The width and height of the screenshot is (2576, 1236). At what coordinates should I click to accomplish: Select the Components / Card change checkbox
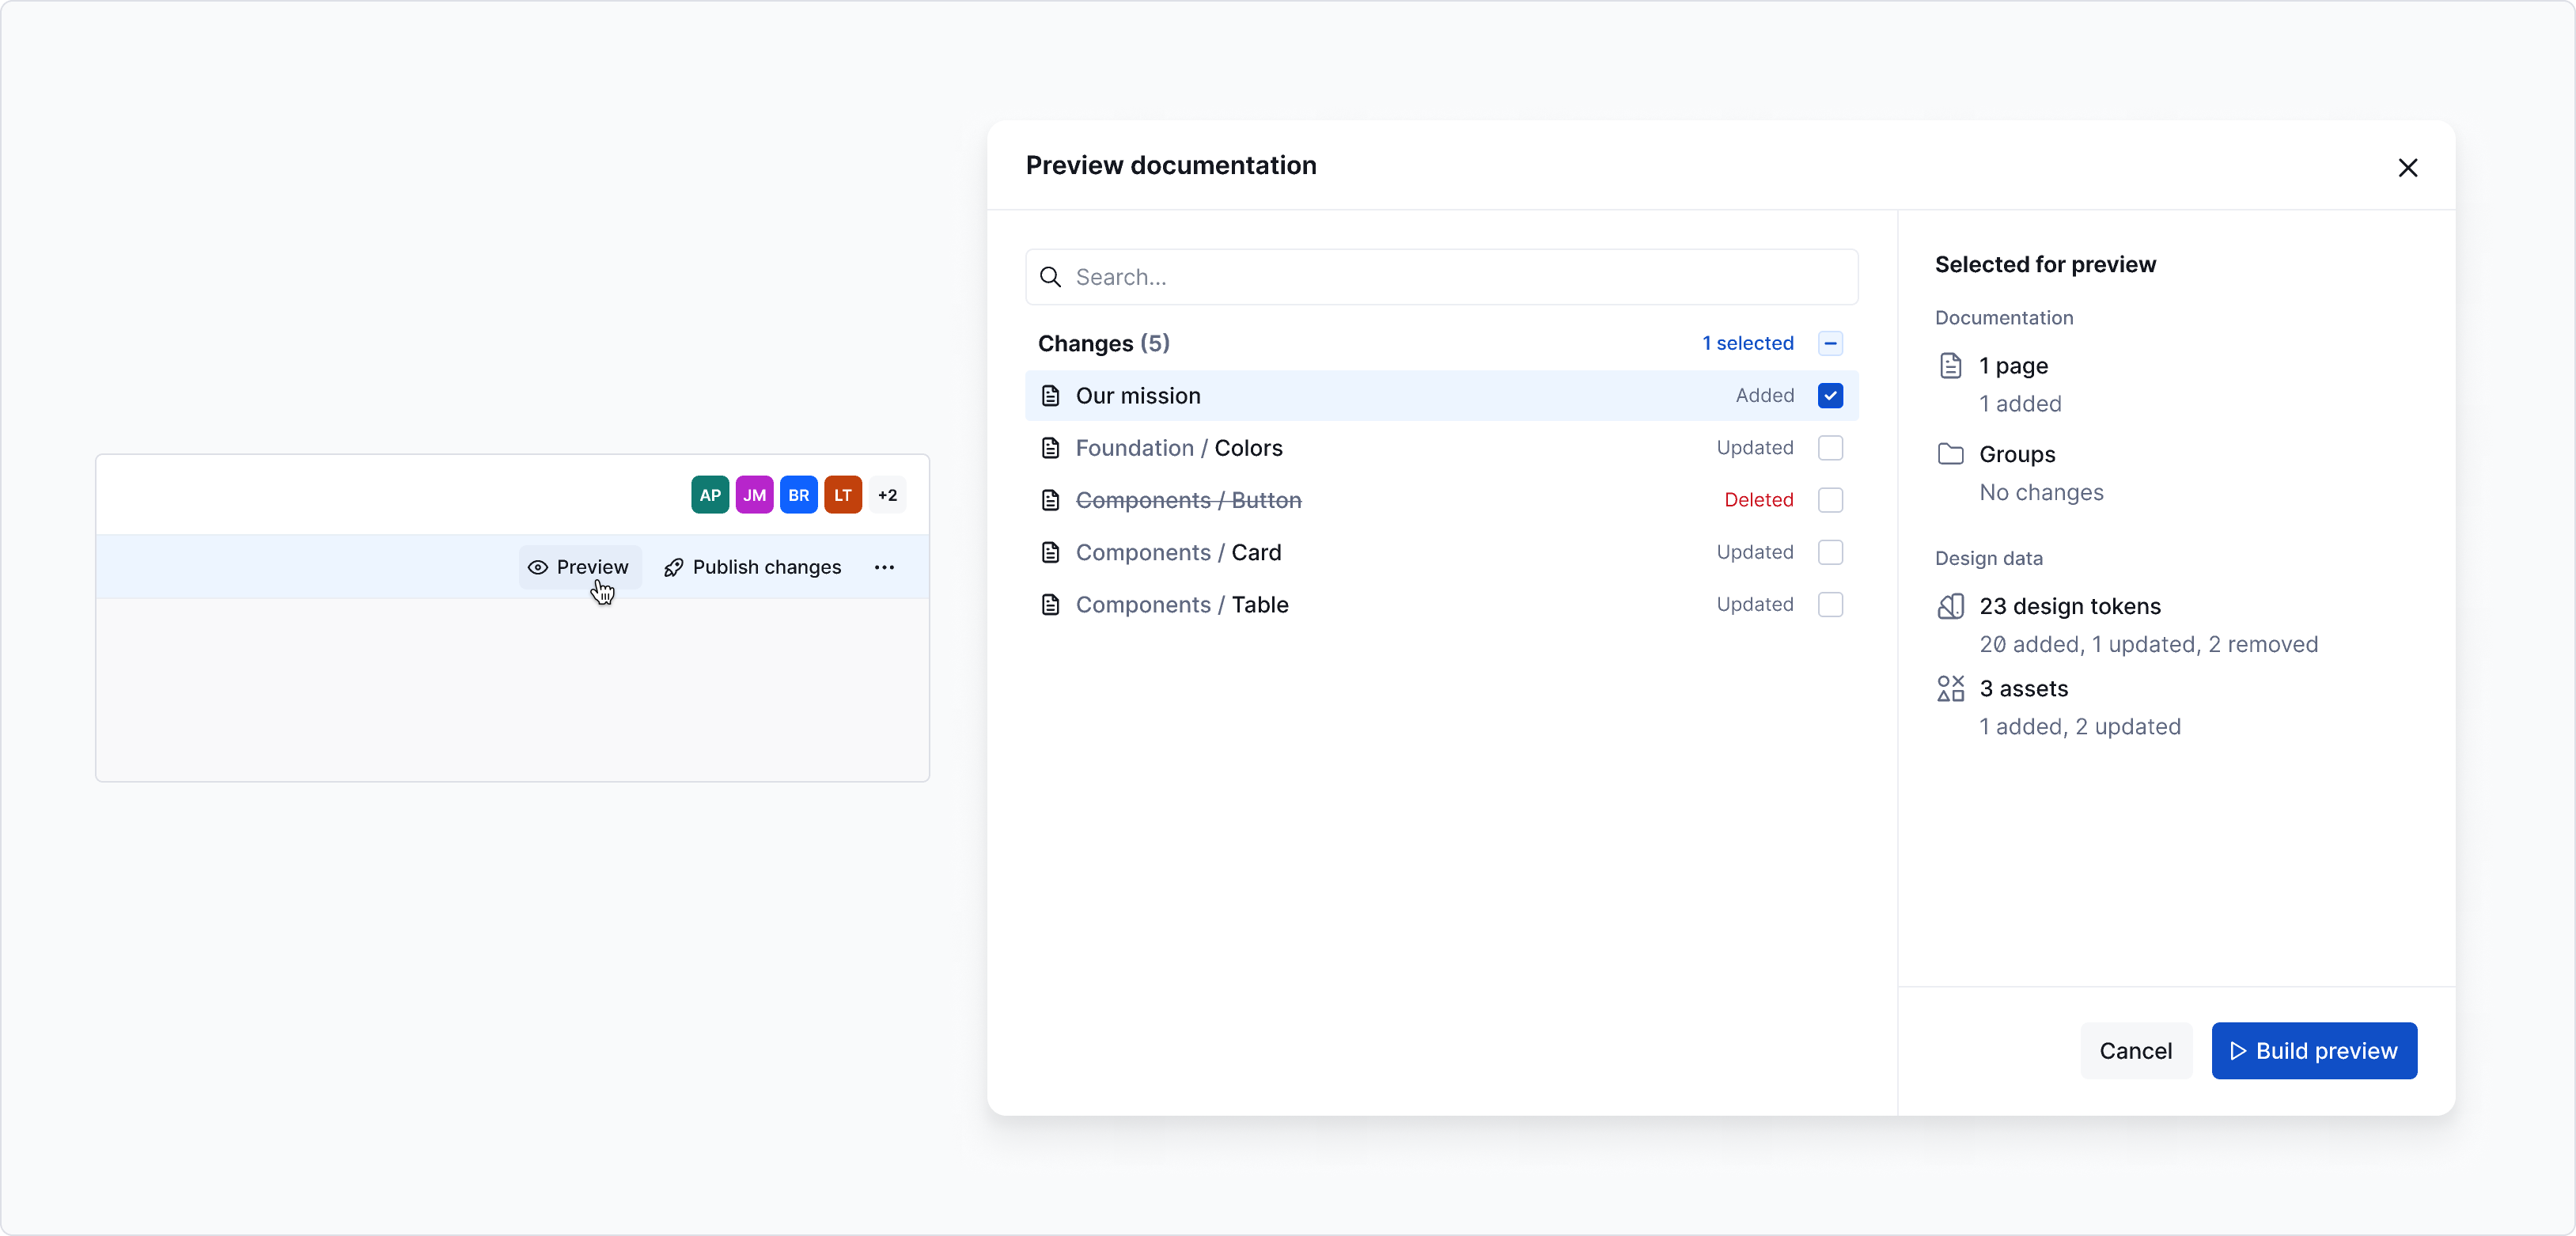click(x=1831, y=552)
